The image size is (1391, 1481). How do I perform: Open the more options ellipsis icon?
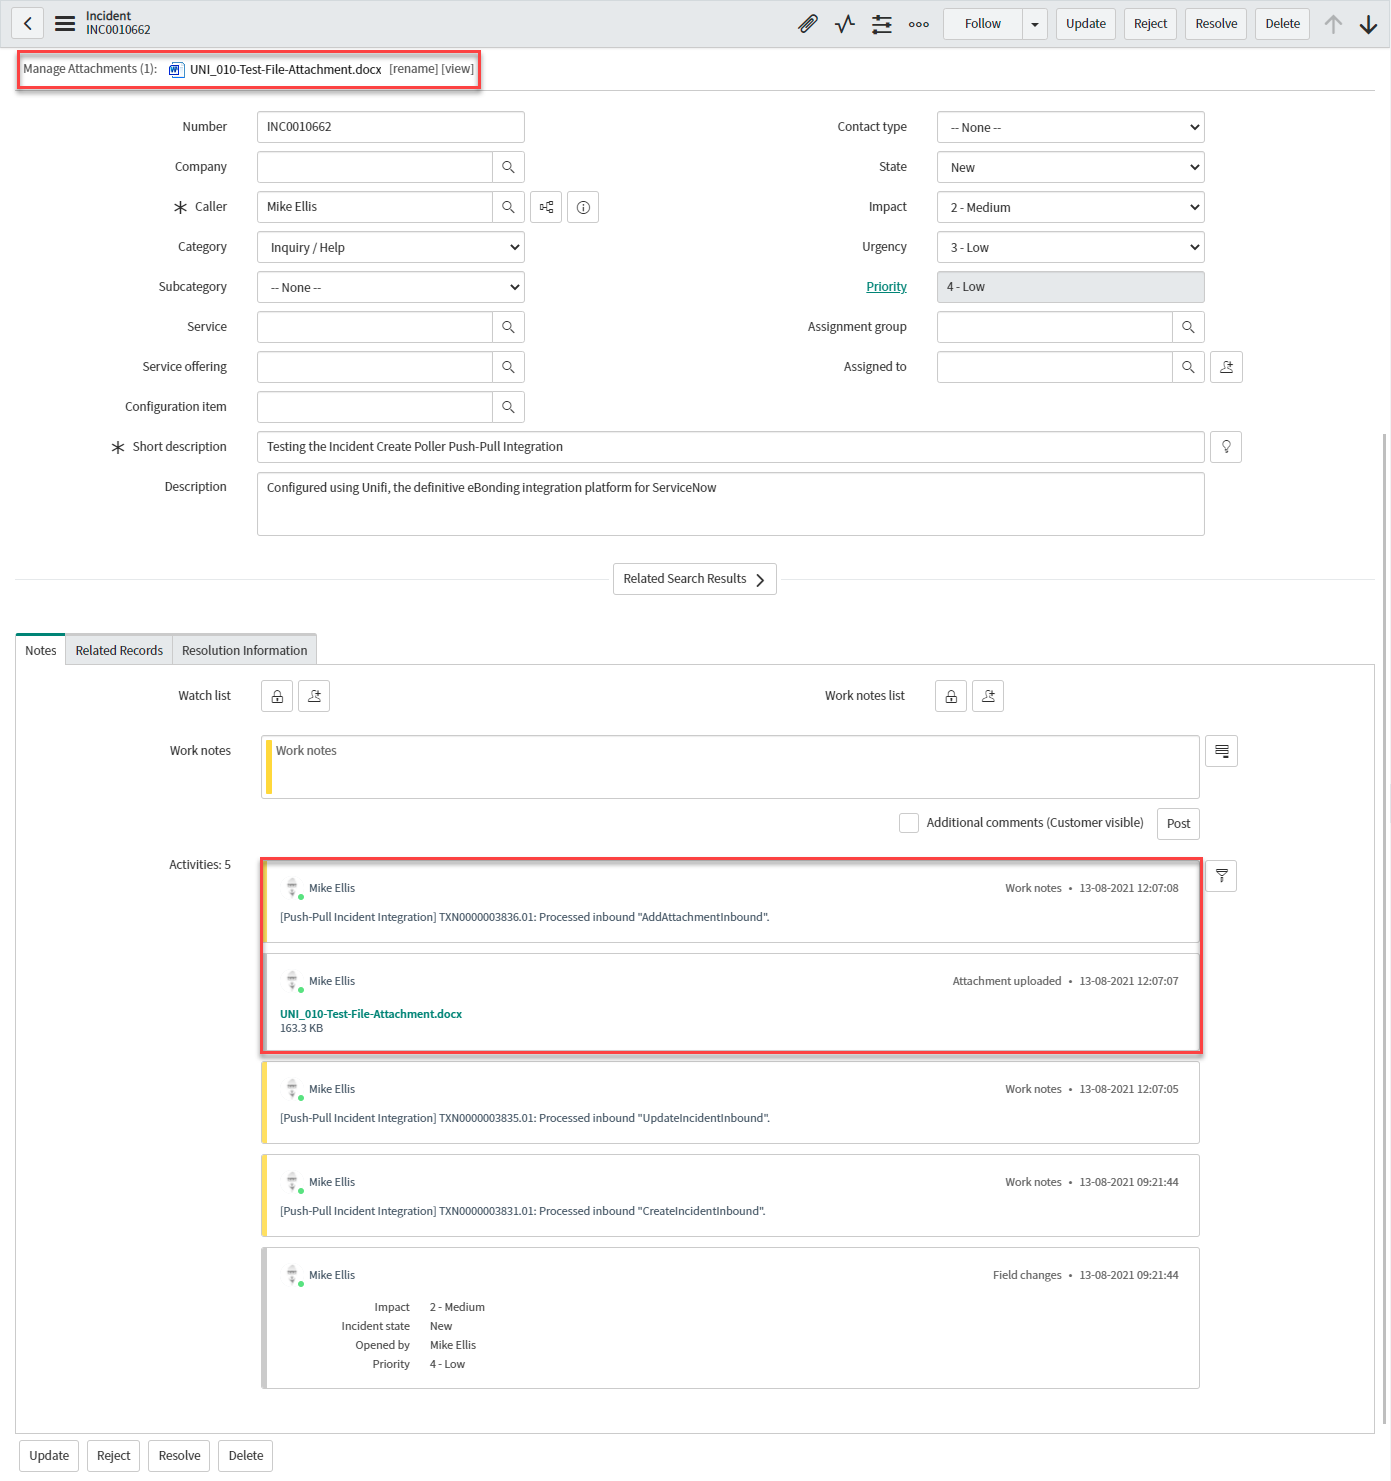tap(918, 24)
